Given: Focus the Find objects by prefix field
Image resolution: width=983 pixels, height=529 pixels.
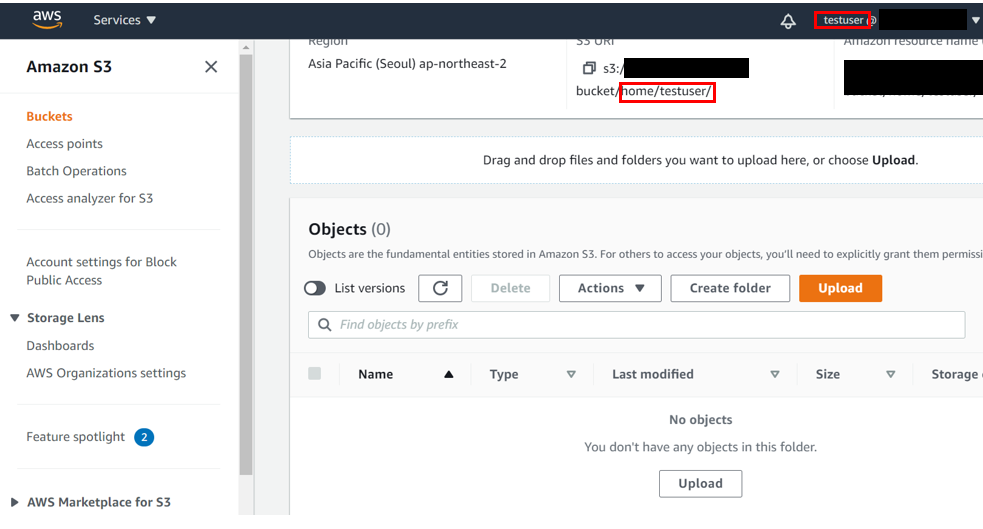Looking at the screenshot, I should (x=636, y=325).
